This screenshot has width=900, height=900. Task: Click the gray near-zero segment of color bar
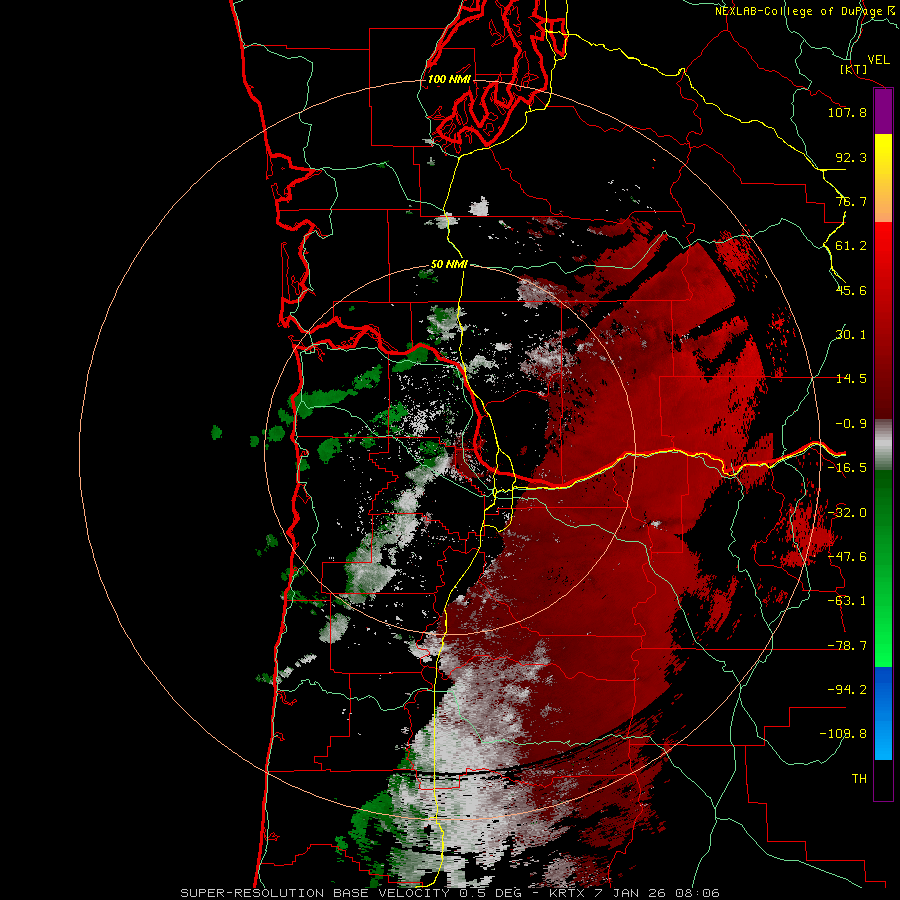tap(883, 444)
